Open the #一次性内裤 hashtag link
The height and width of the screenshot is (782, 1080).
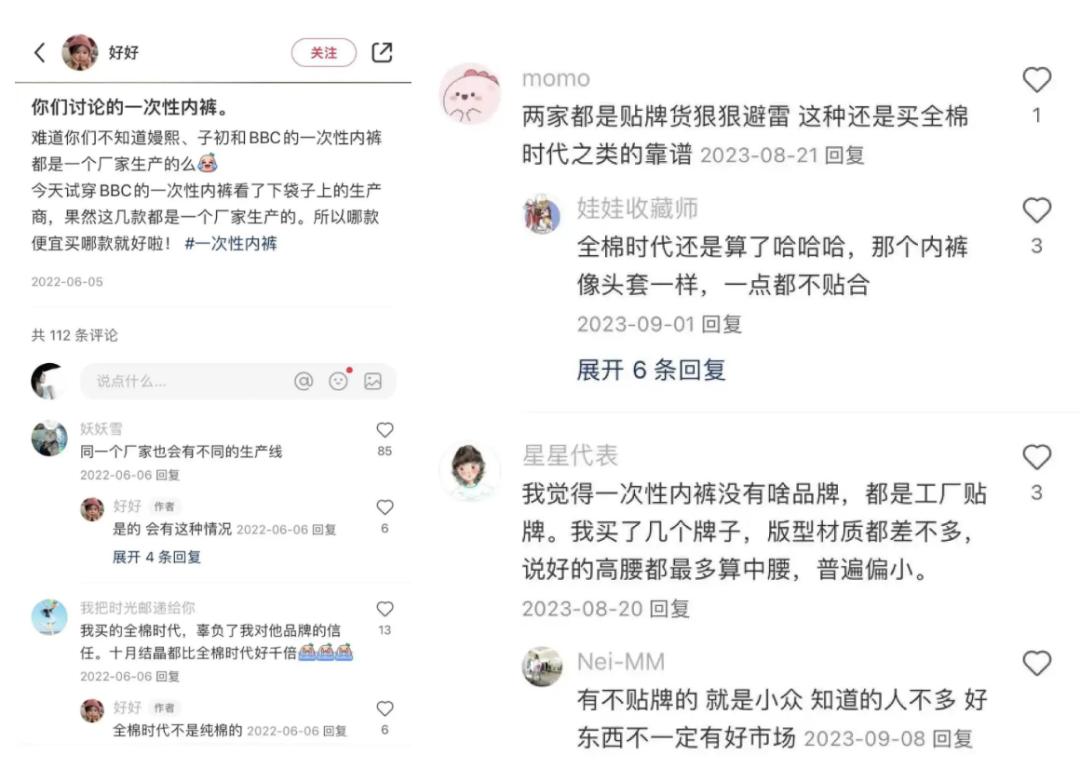[x=231, y=243]
